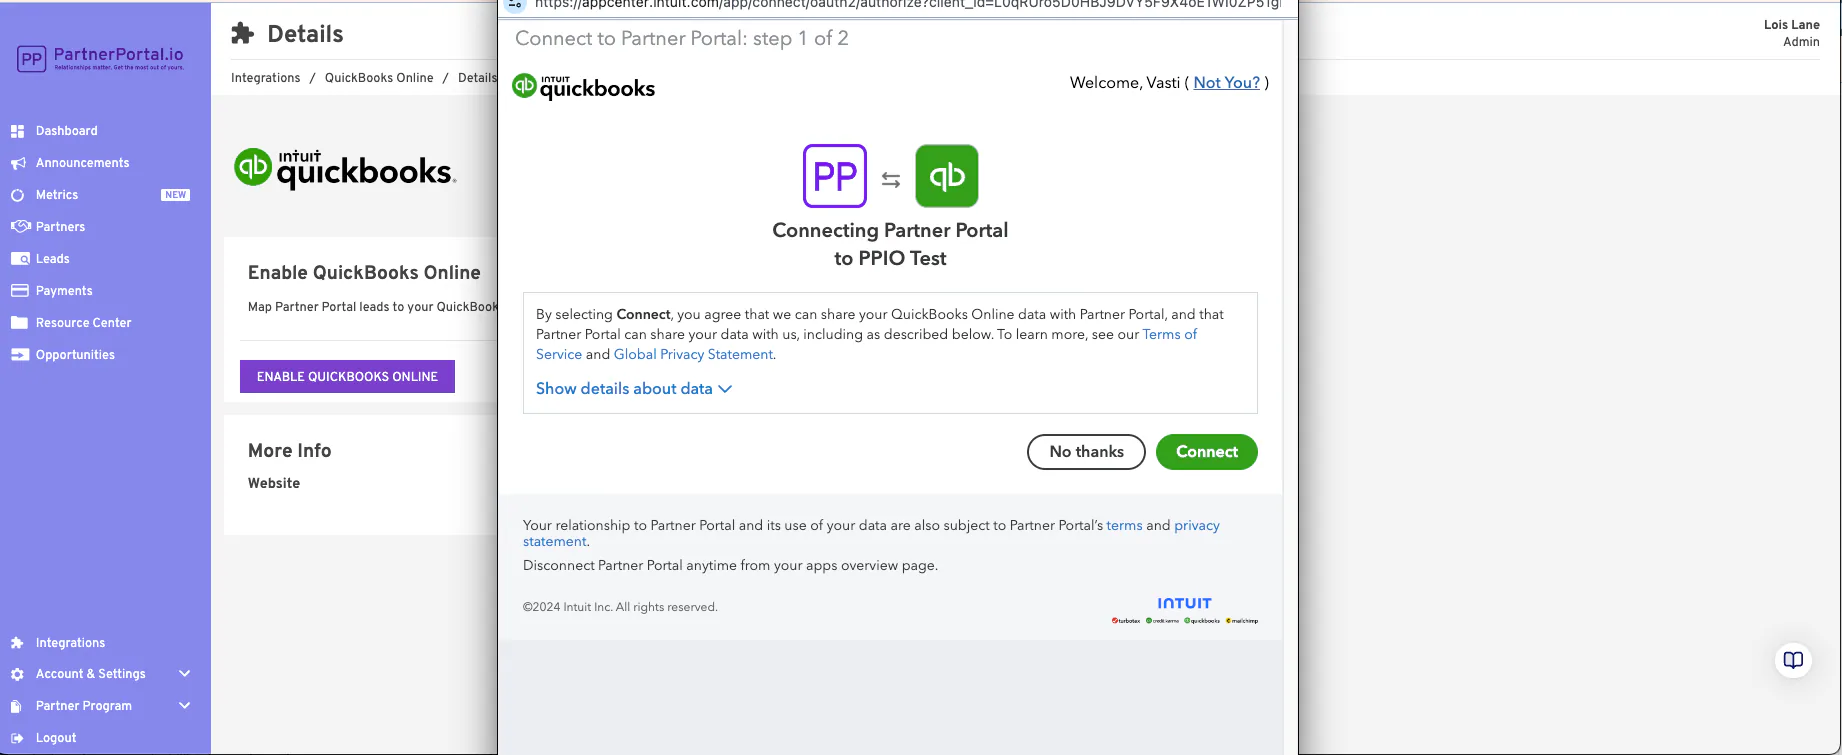Click the More Info heading

pos(289,451)
